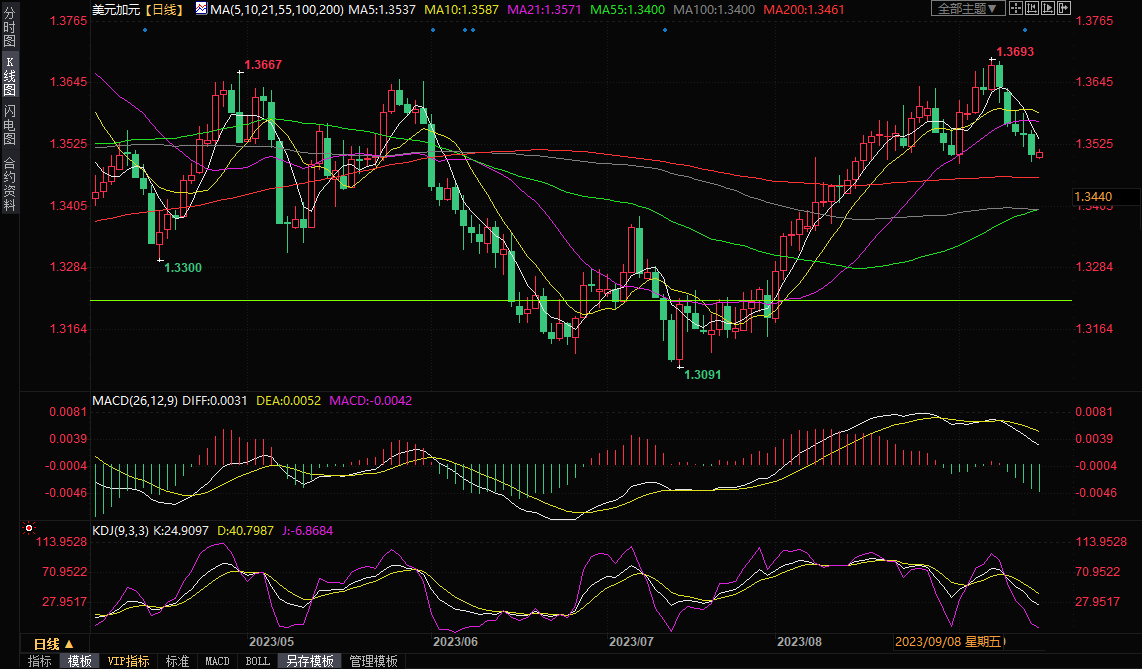Apply the MACD template

pyautogui.click(x=217, y=661)
